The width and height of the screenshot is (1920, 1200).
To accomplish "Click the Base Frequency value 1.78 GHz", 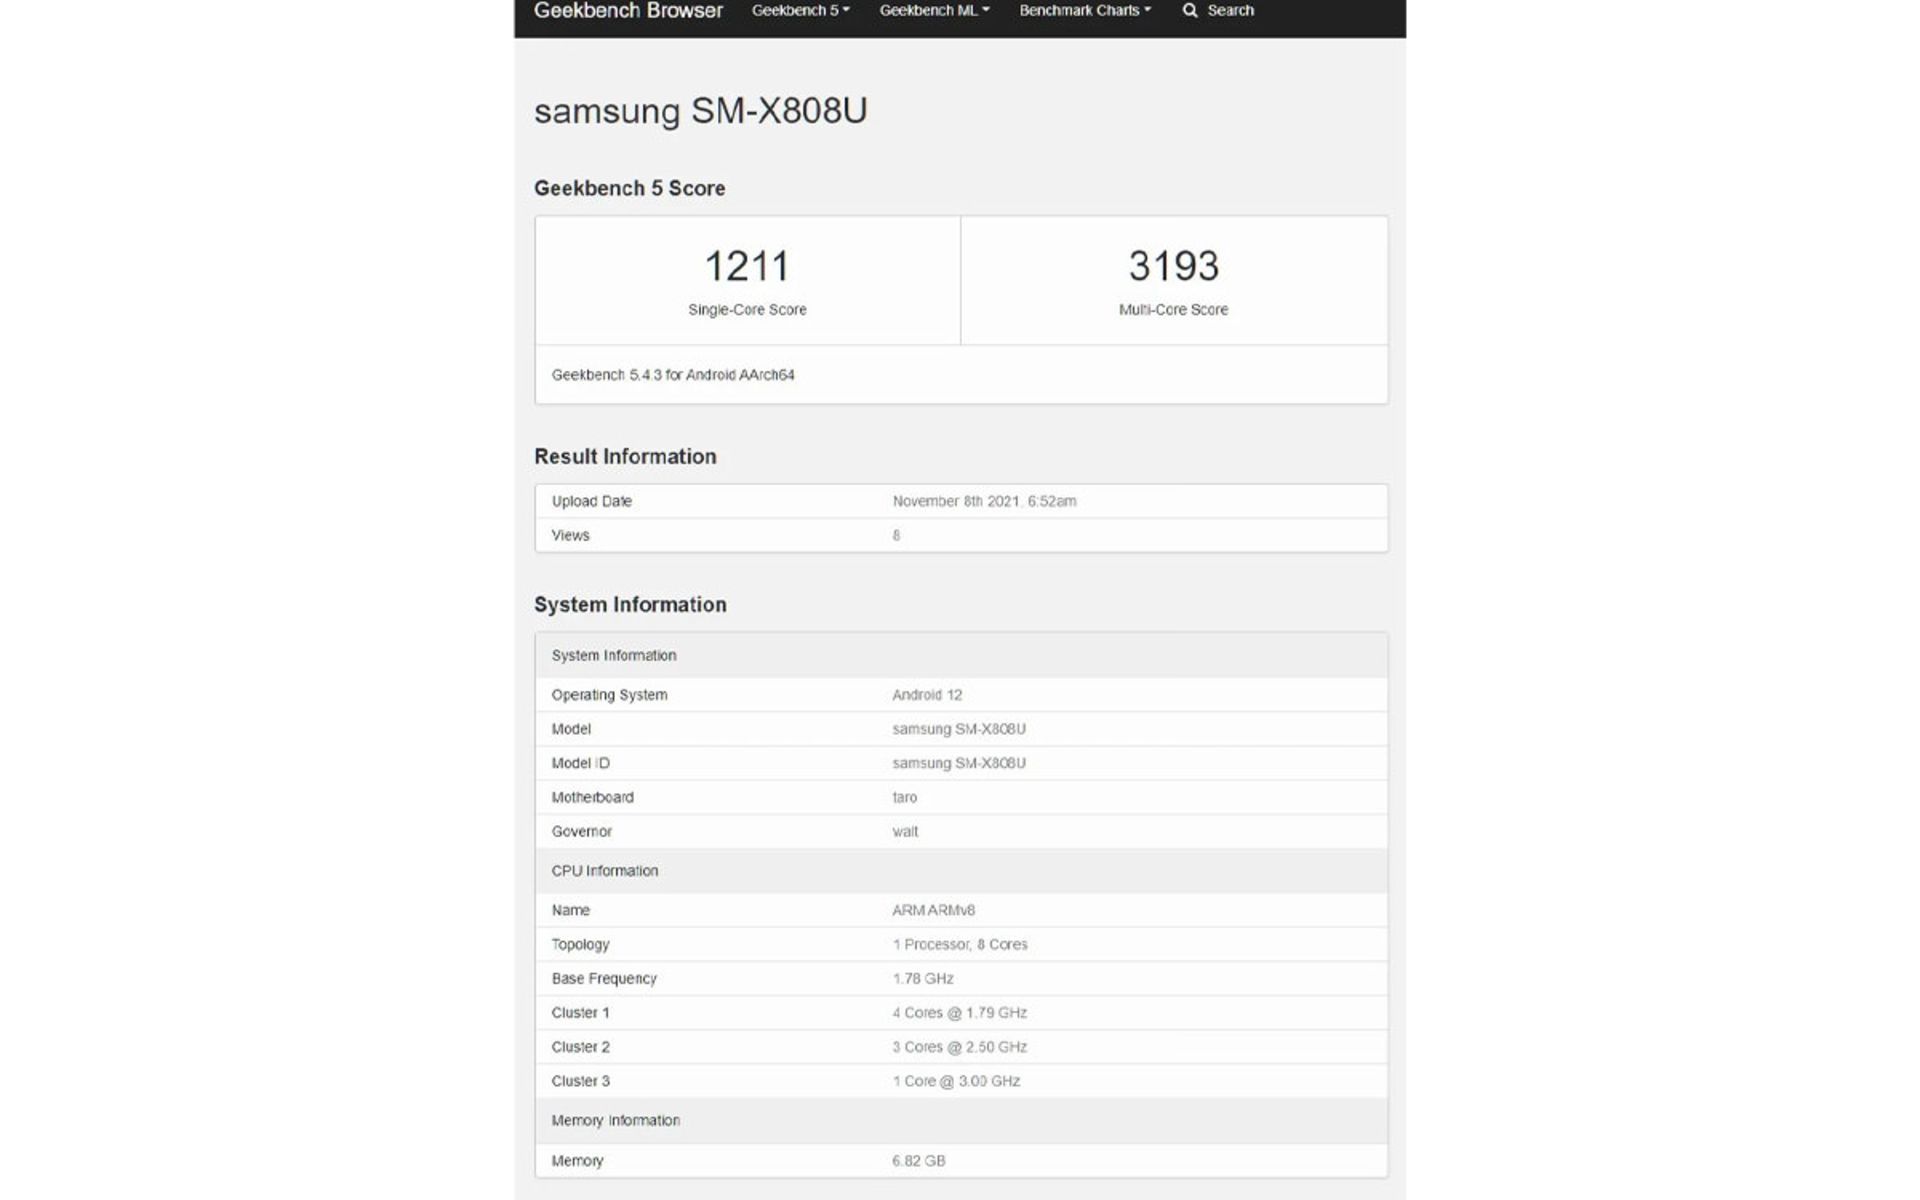I will pos(923,978).
